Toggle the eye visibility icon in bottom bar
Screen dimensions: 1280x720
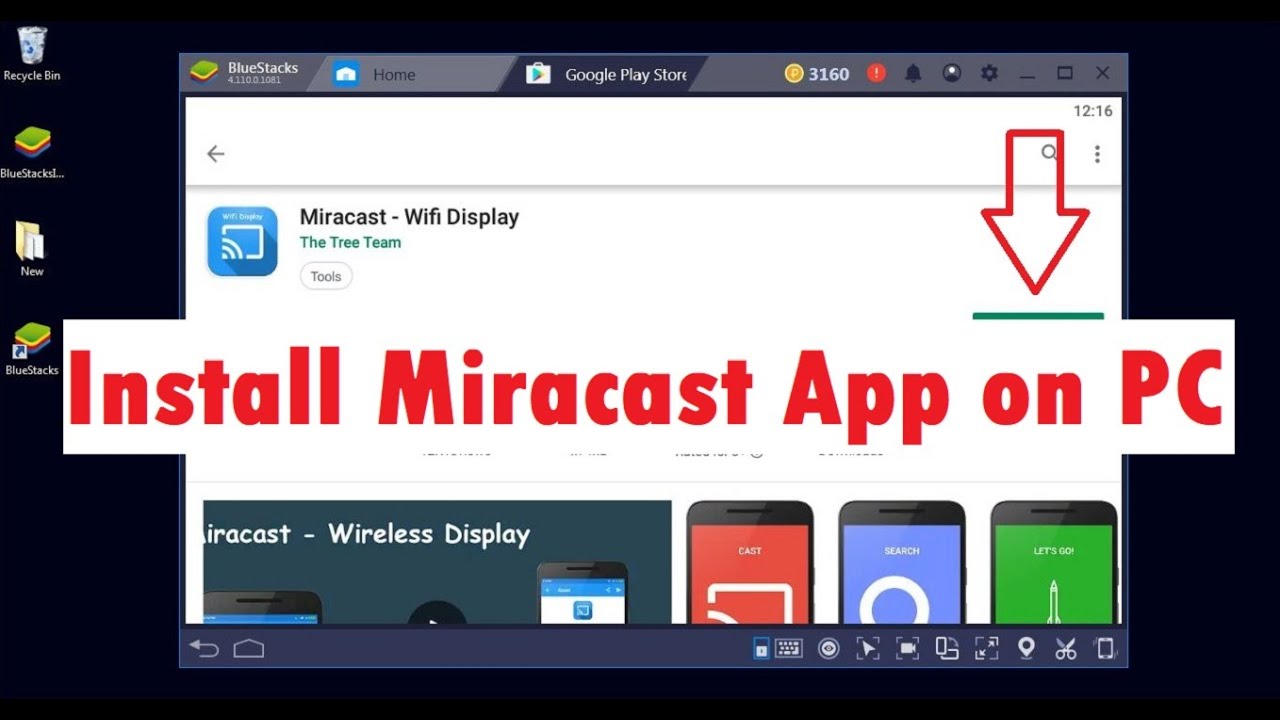[829, 649]
